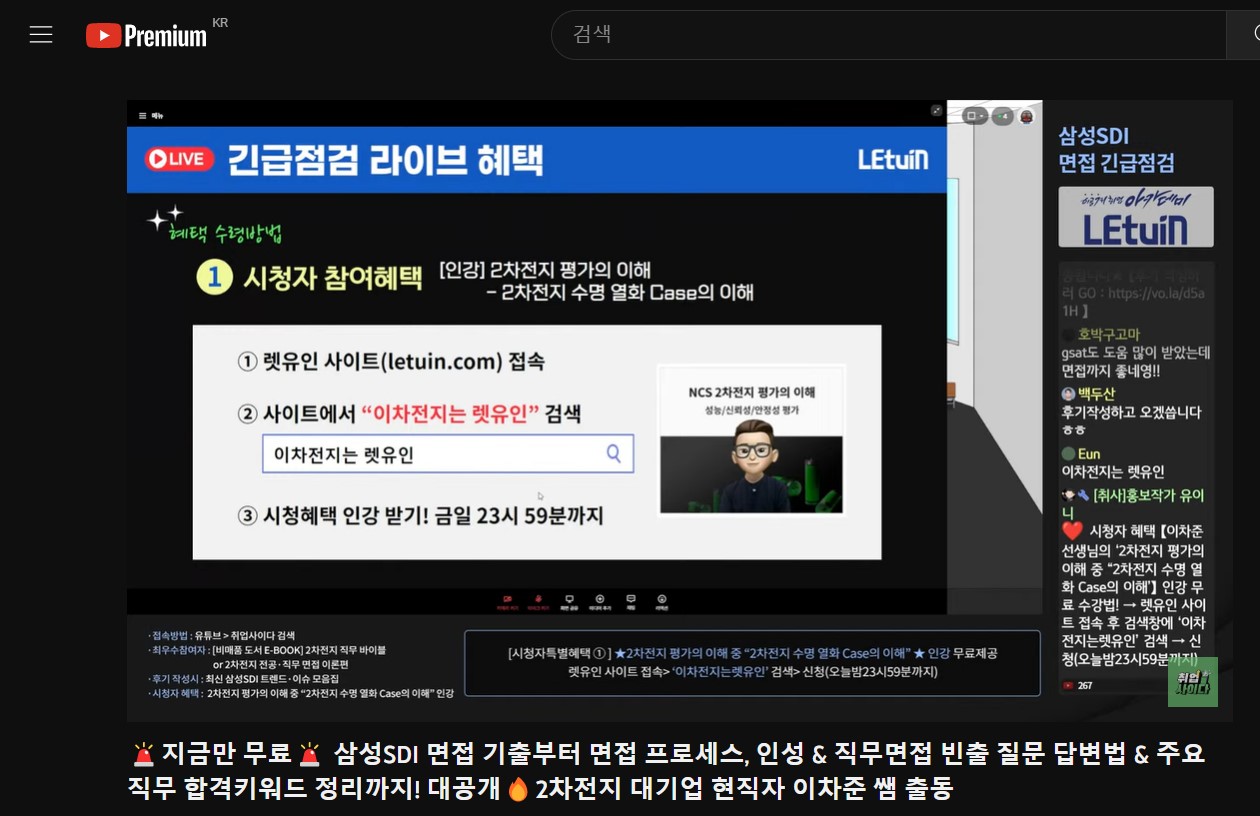Click the presenter avatar at the video's top-right
Image resolution: width=1260 pixels, height=816 pixels.
[x=1026, y=116]
